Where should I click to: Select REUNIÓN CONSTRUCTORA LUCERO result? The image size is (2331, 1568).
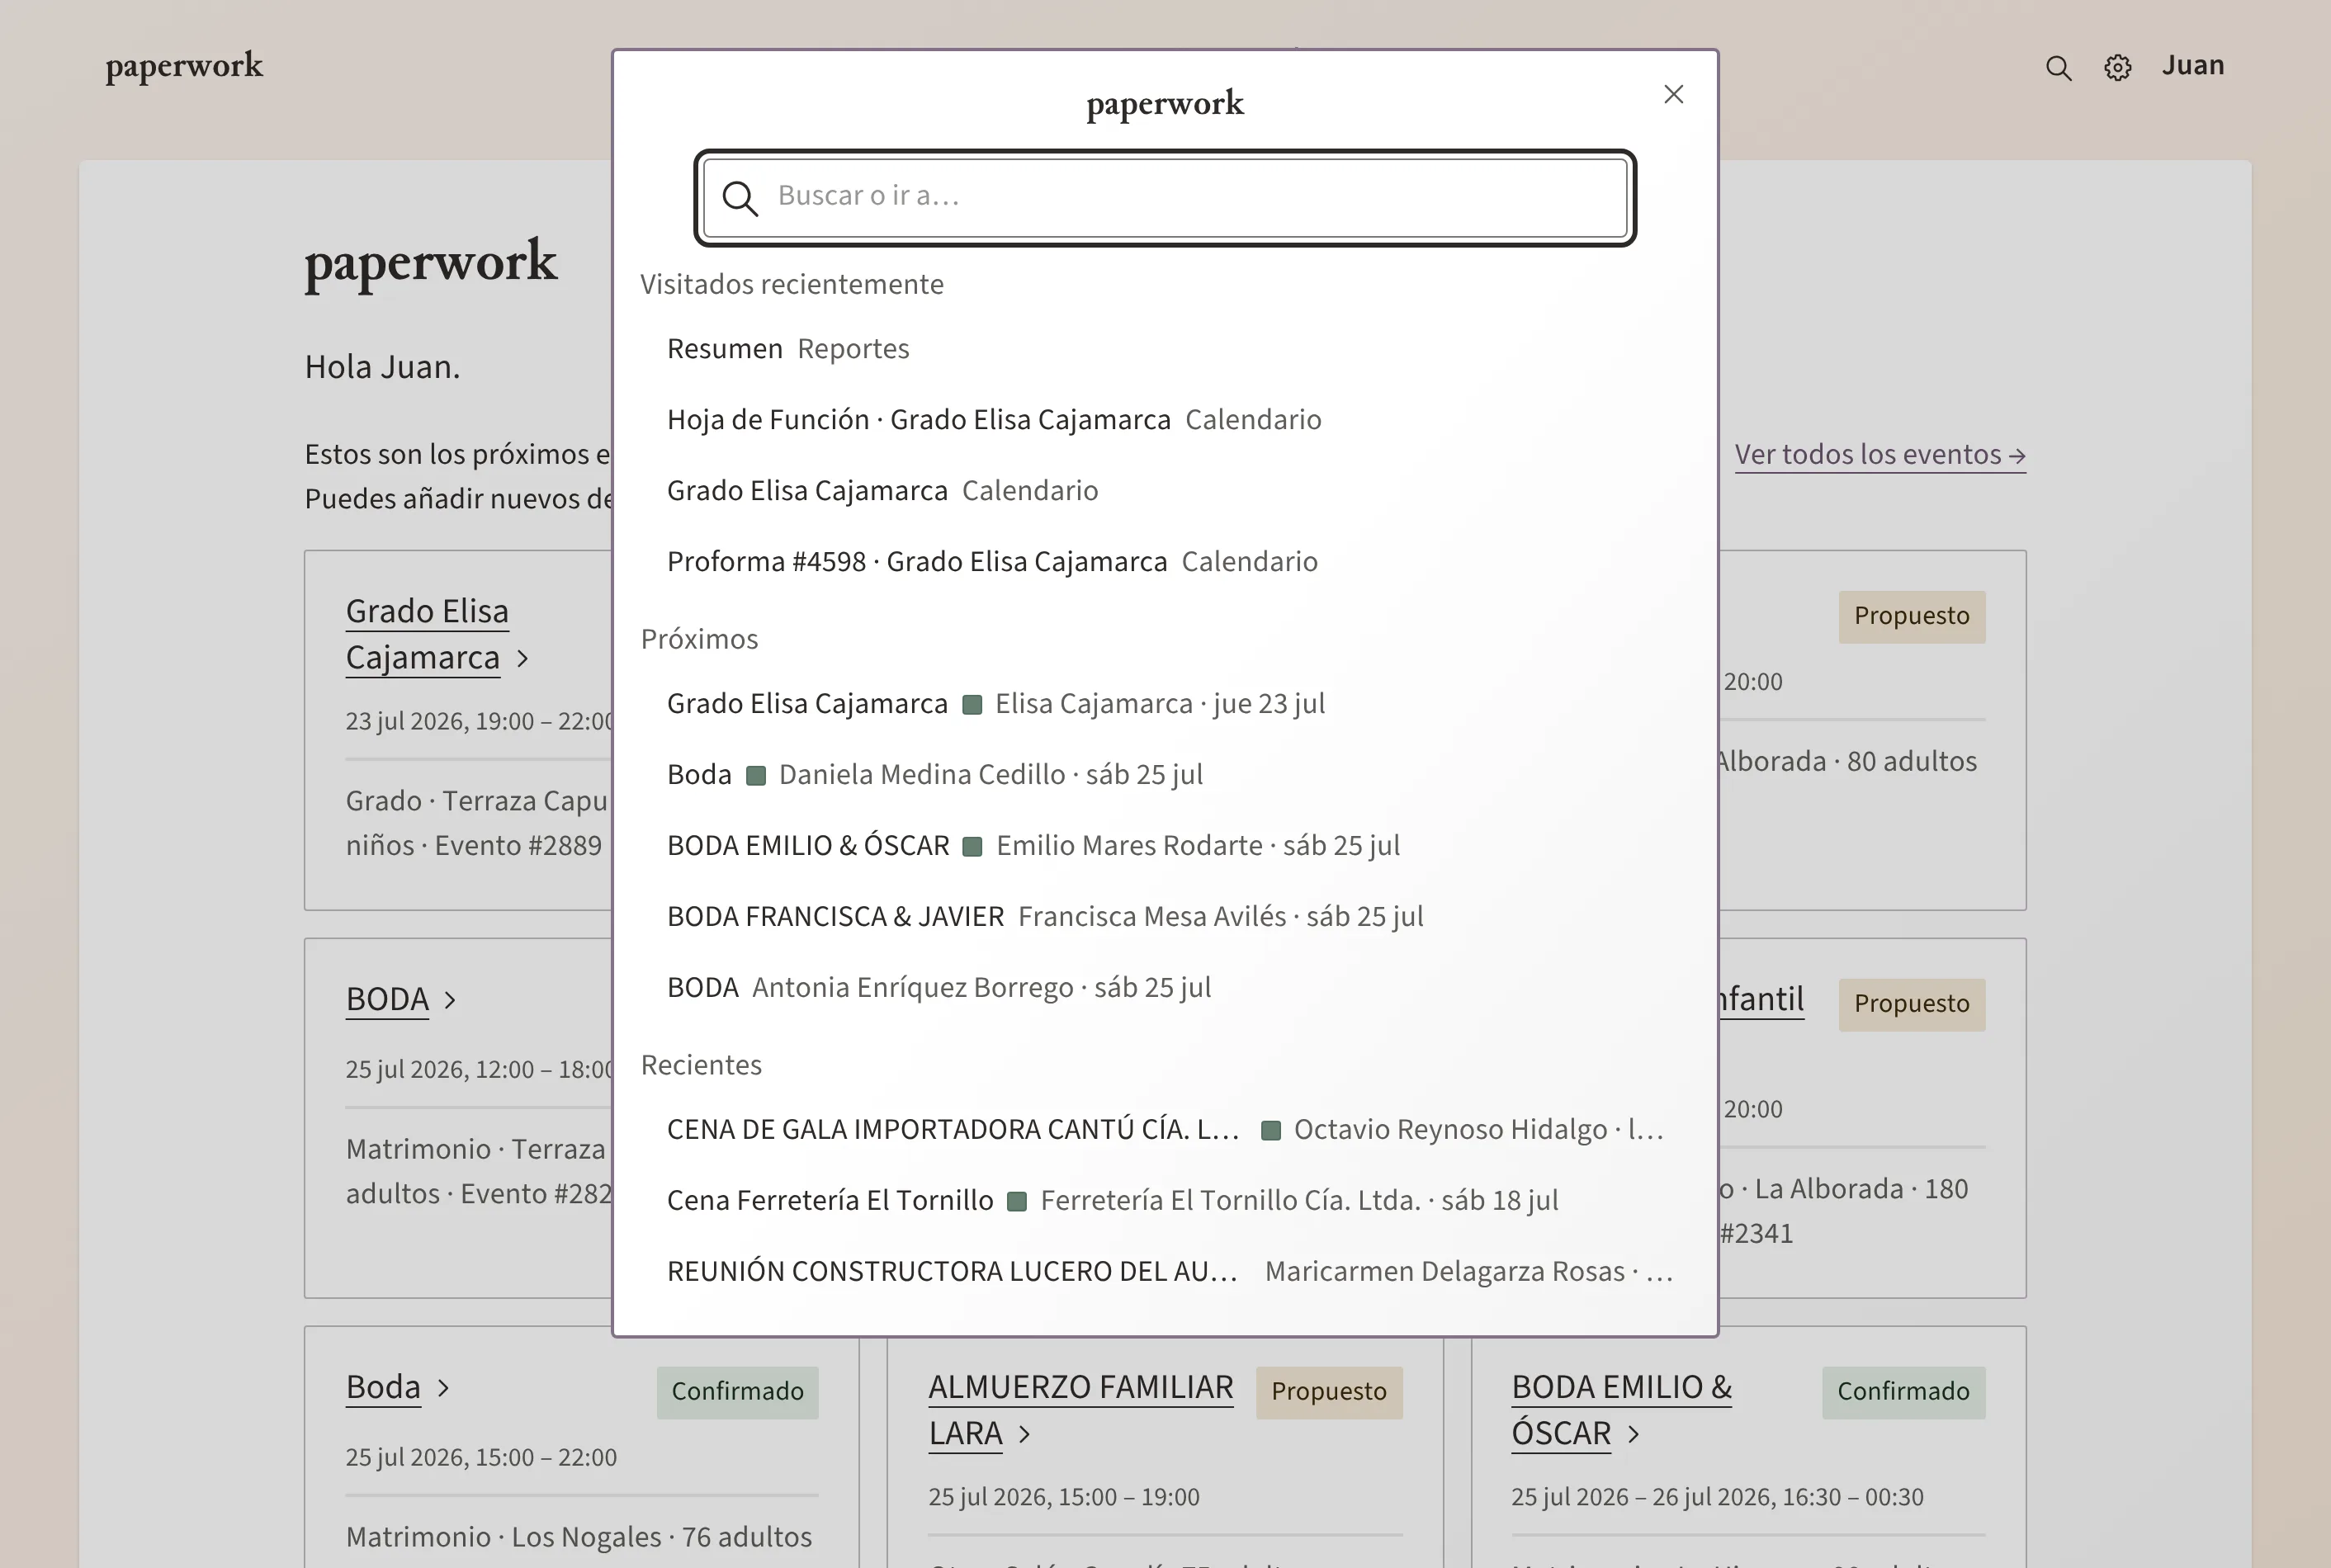click(x=1165, y=1272)
